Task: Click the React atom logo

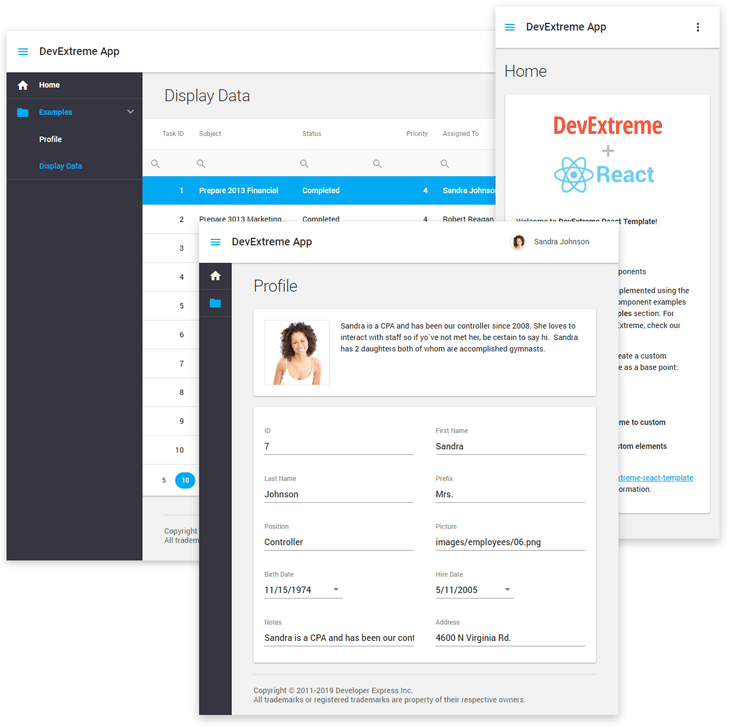Action: pos(574,175)
